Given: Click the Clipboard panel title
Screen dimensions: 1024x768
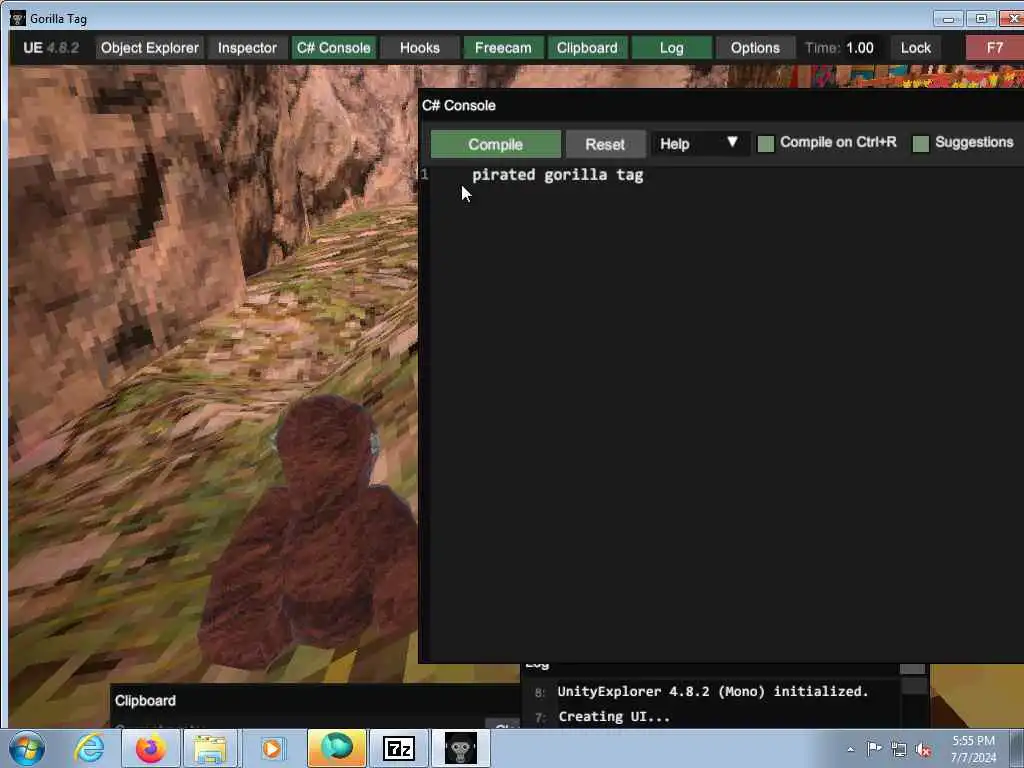Looking at the screenshot, I should tap(145, 701).
